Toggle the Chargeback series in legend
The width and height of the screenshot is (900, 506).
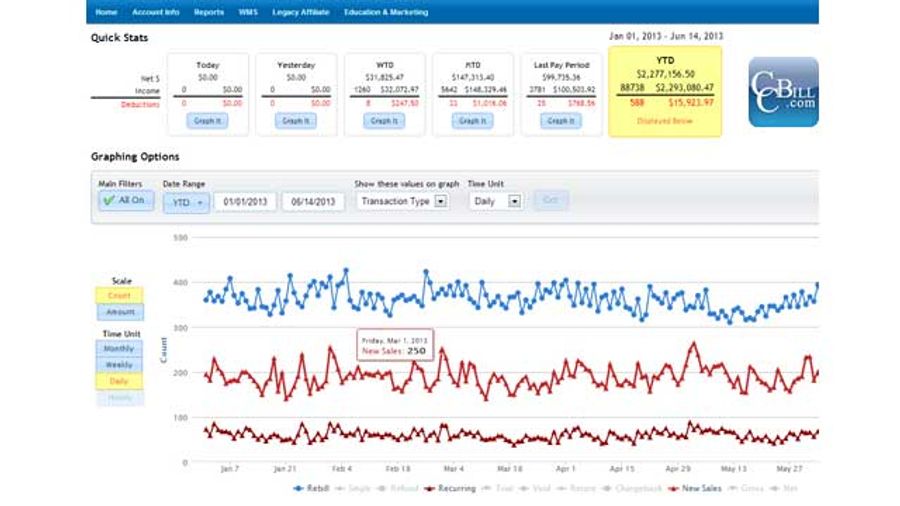[632, 489]
